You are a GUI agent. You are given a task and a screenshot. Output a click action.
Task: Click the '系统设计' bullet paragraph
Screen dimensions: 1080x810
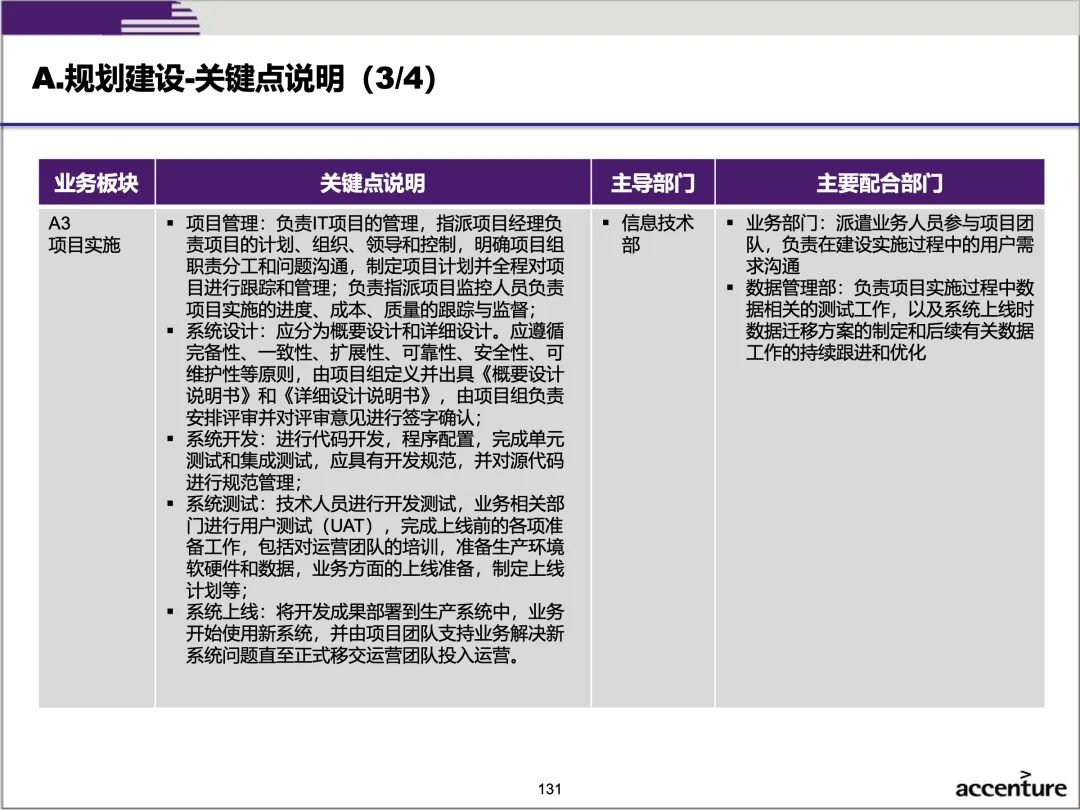coord(366,374)
